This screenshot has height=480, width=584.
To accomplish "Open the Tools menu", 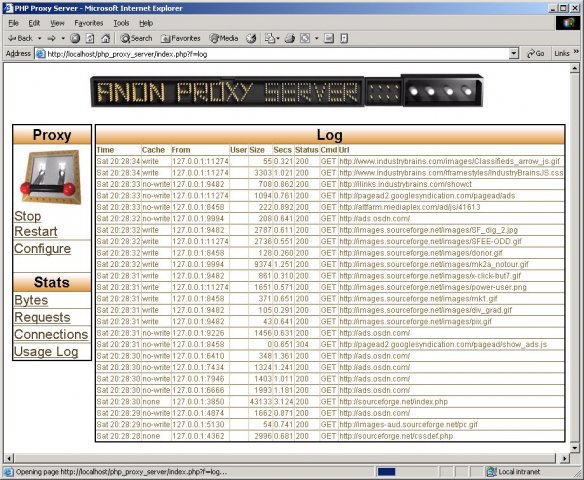I will coord(121,23).
